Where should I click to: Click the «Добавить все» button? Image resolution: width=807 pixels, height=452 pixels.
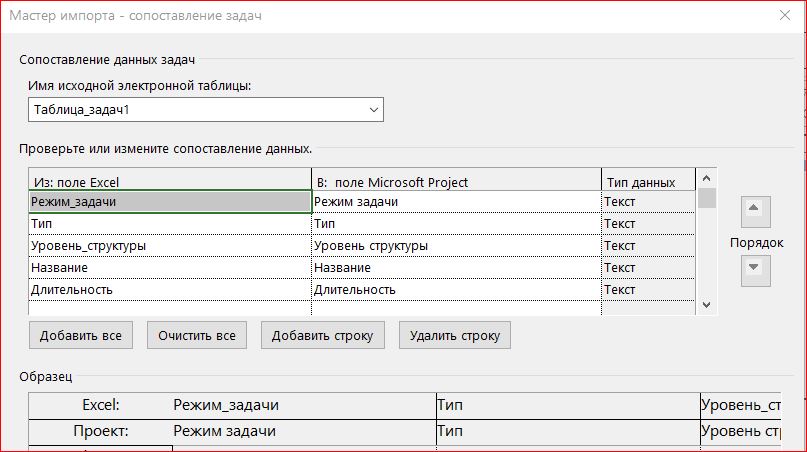pos(81,335)
